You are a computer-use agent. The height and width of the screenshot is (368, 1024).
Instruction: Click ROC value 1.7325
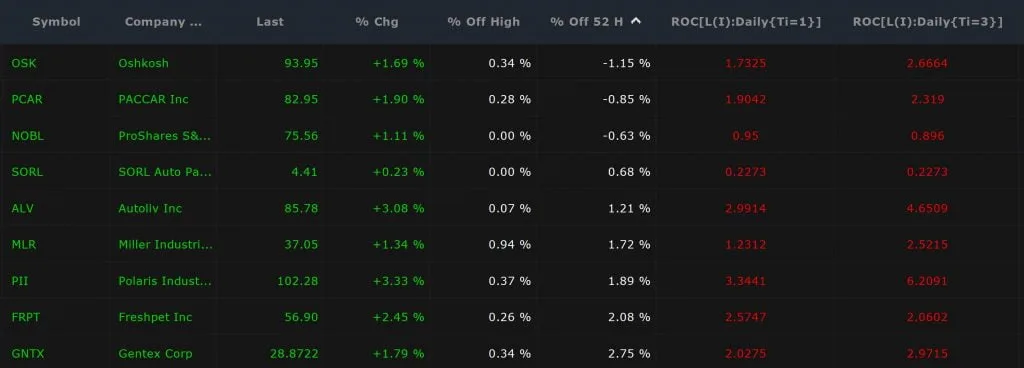746,63
